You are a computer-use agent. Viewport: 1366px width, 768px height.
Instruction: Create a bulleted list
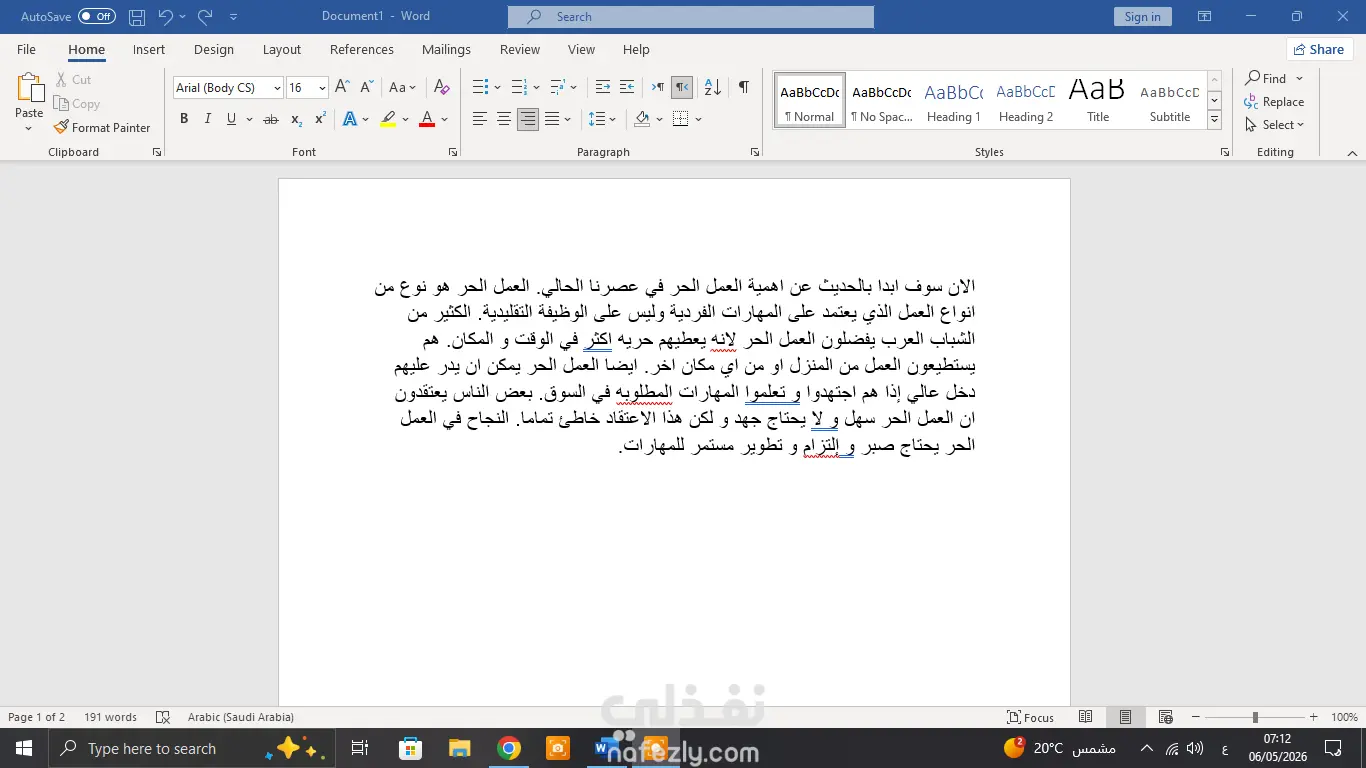tap(480, 88)
